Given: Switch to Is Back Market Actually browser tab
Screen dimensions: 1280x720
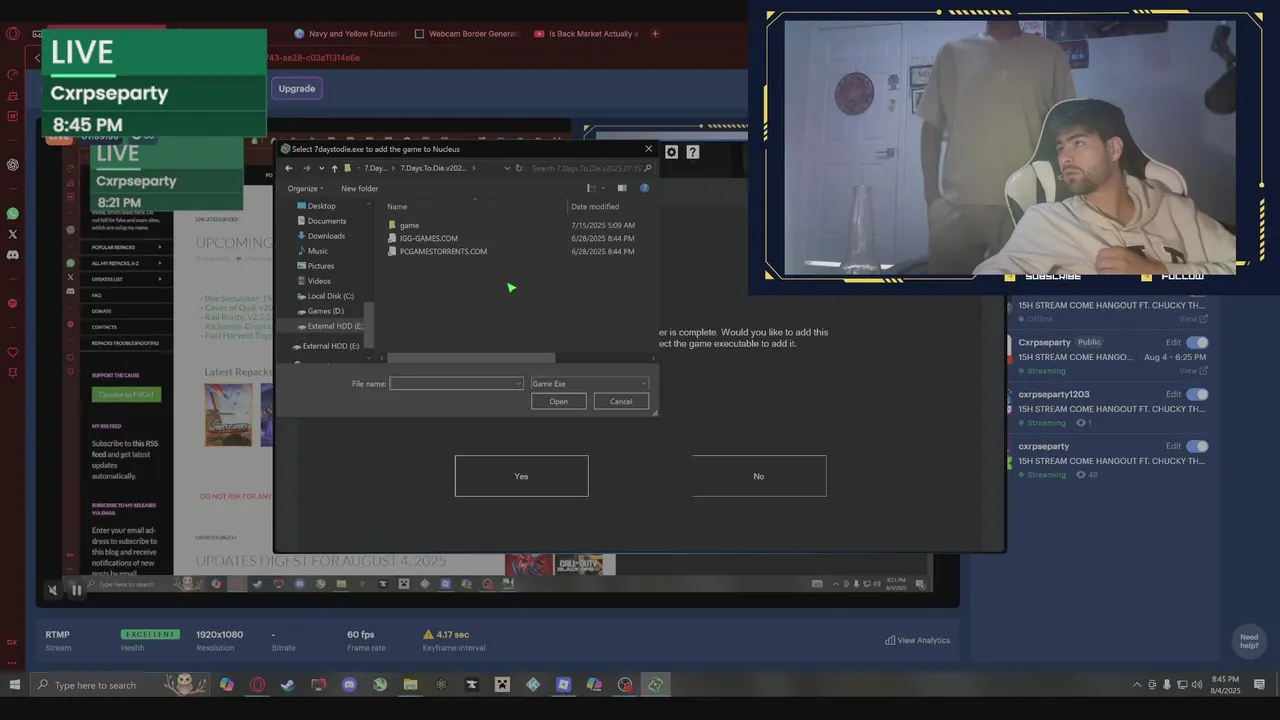Looking at the screenshot, I should click(586, 33).
